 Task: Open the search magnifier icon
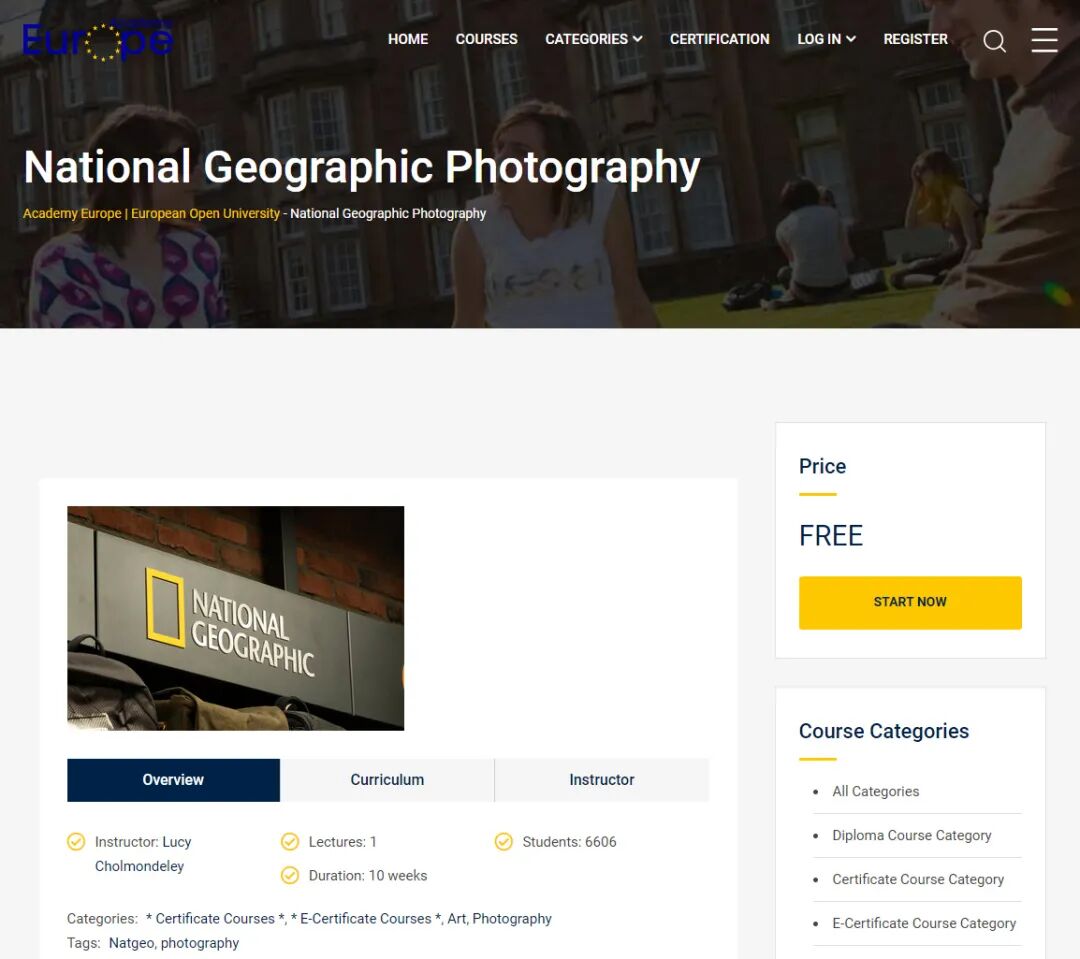coord(994,41)
